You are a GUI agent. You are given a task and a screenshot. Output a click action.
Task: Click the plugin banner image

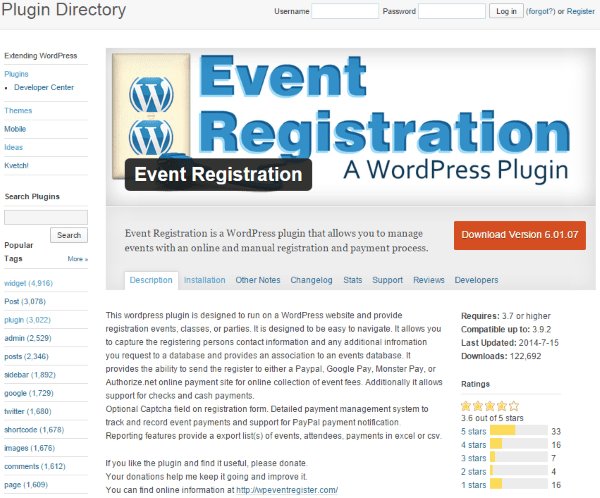[351, 127]
